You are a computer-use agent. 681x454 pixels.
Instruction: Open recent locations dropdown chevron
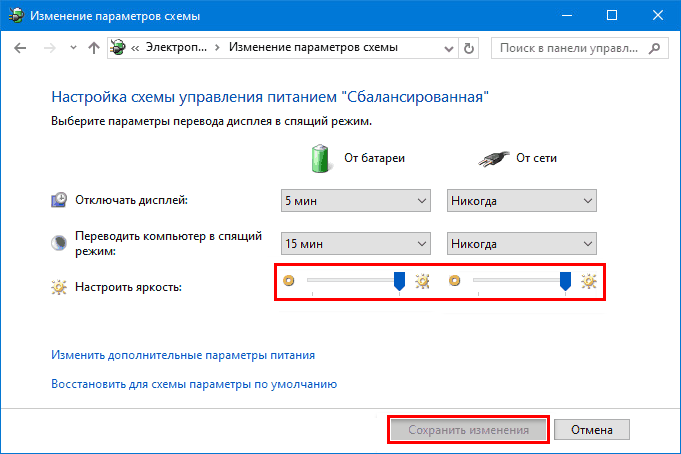(73, 48)
